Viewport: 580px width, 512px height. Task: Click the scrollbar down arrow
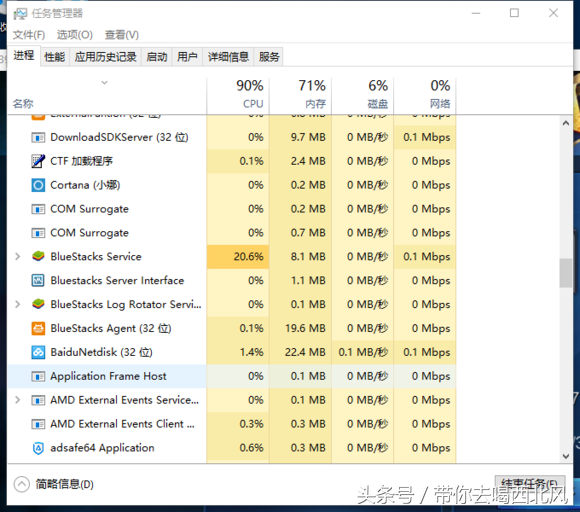click(x=566, y=456)
